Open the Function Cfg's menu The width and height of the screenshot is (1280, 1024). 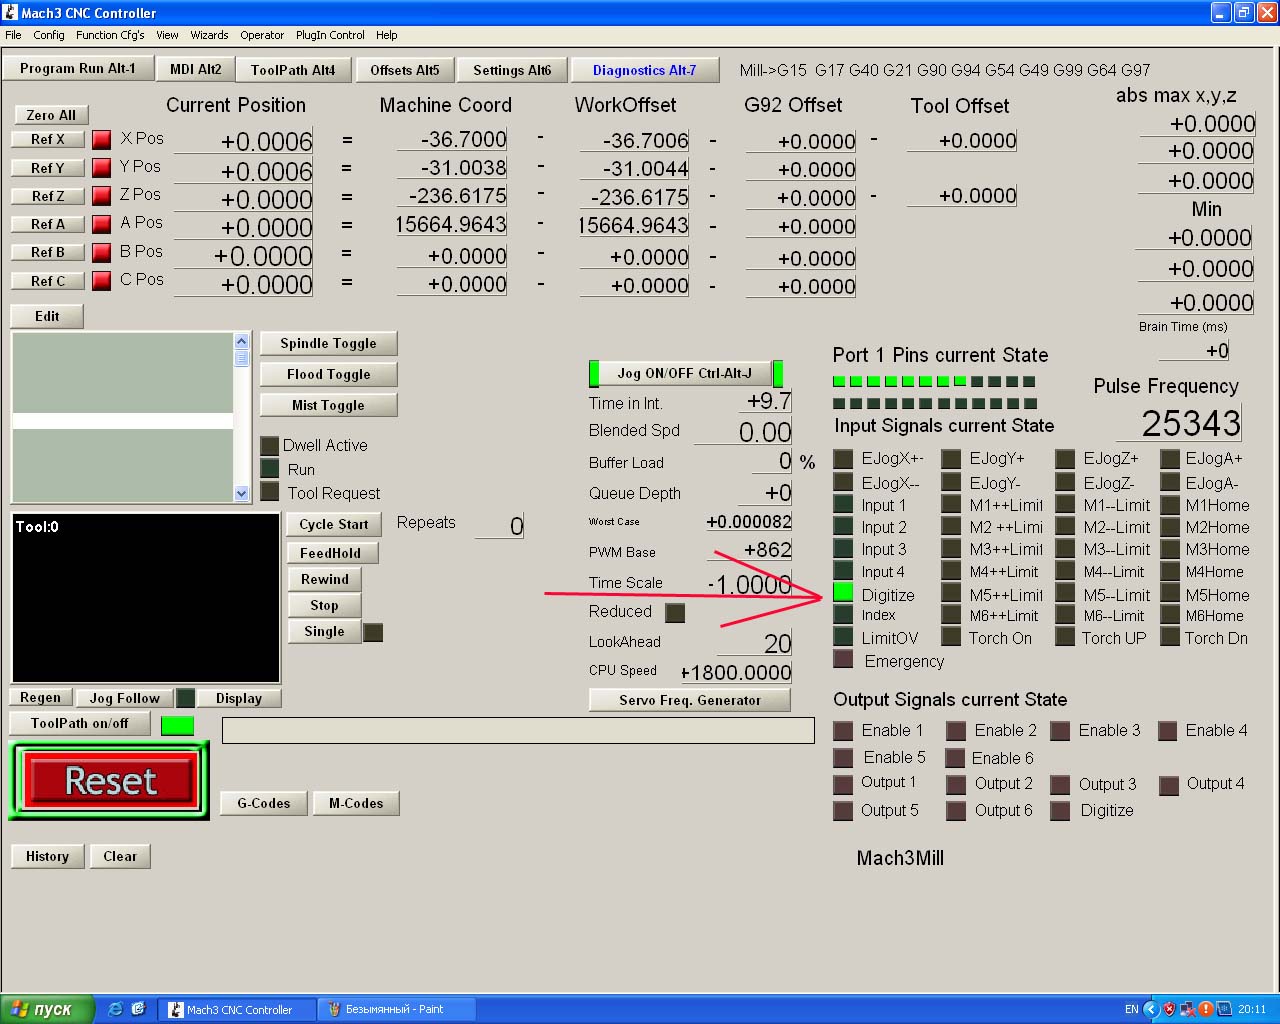[x=110, y=35]
